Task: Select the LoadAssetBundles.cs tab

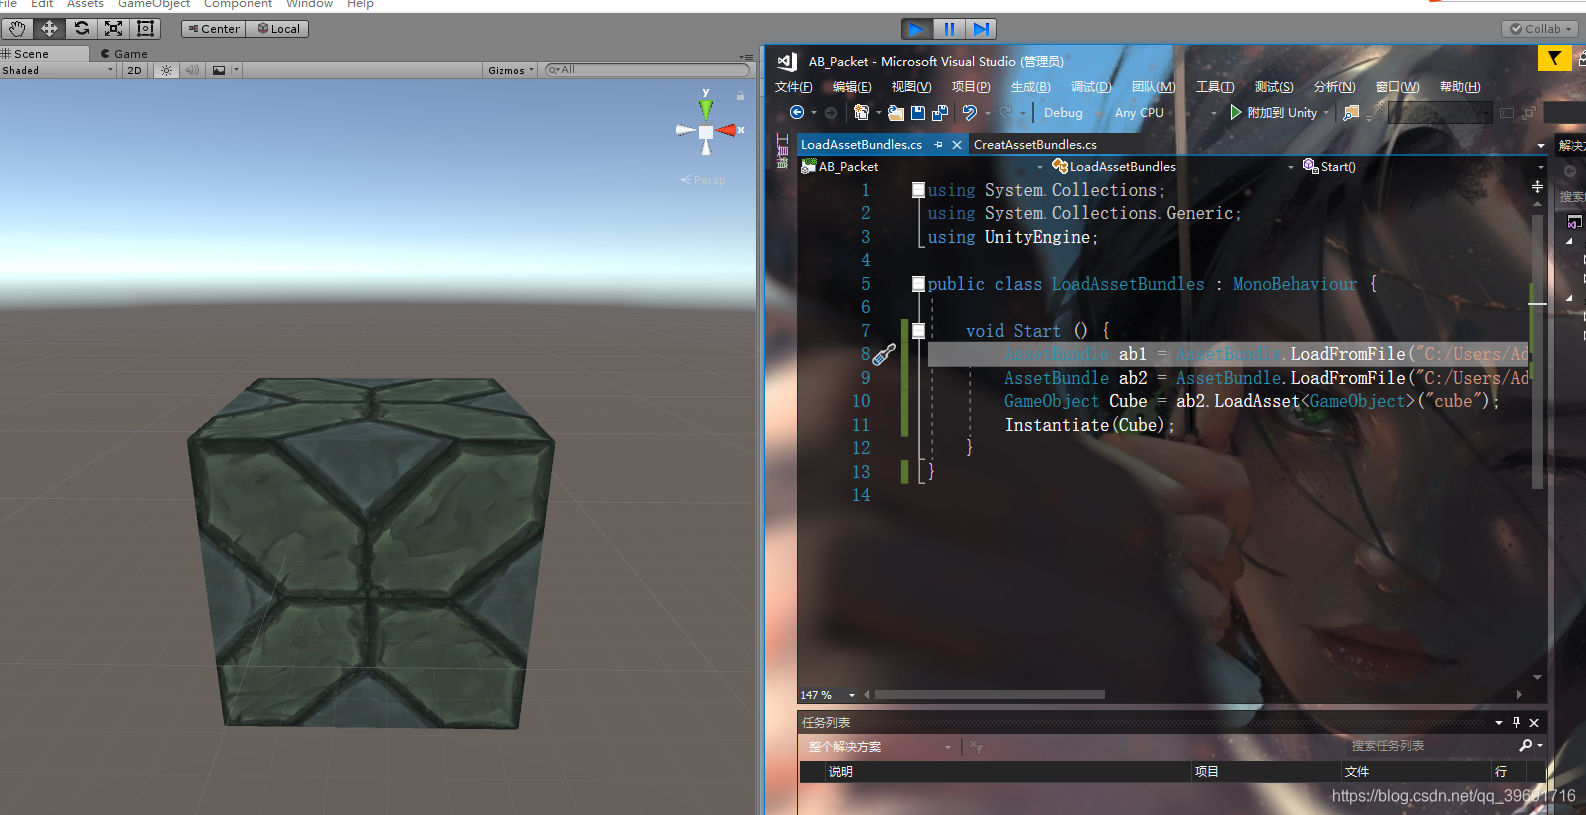Action: pyautogui.click(x=861, y=145)
